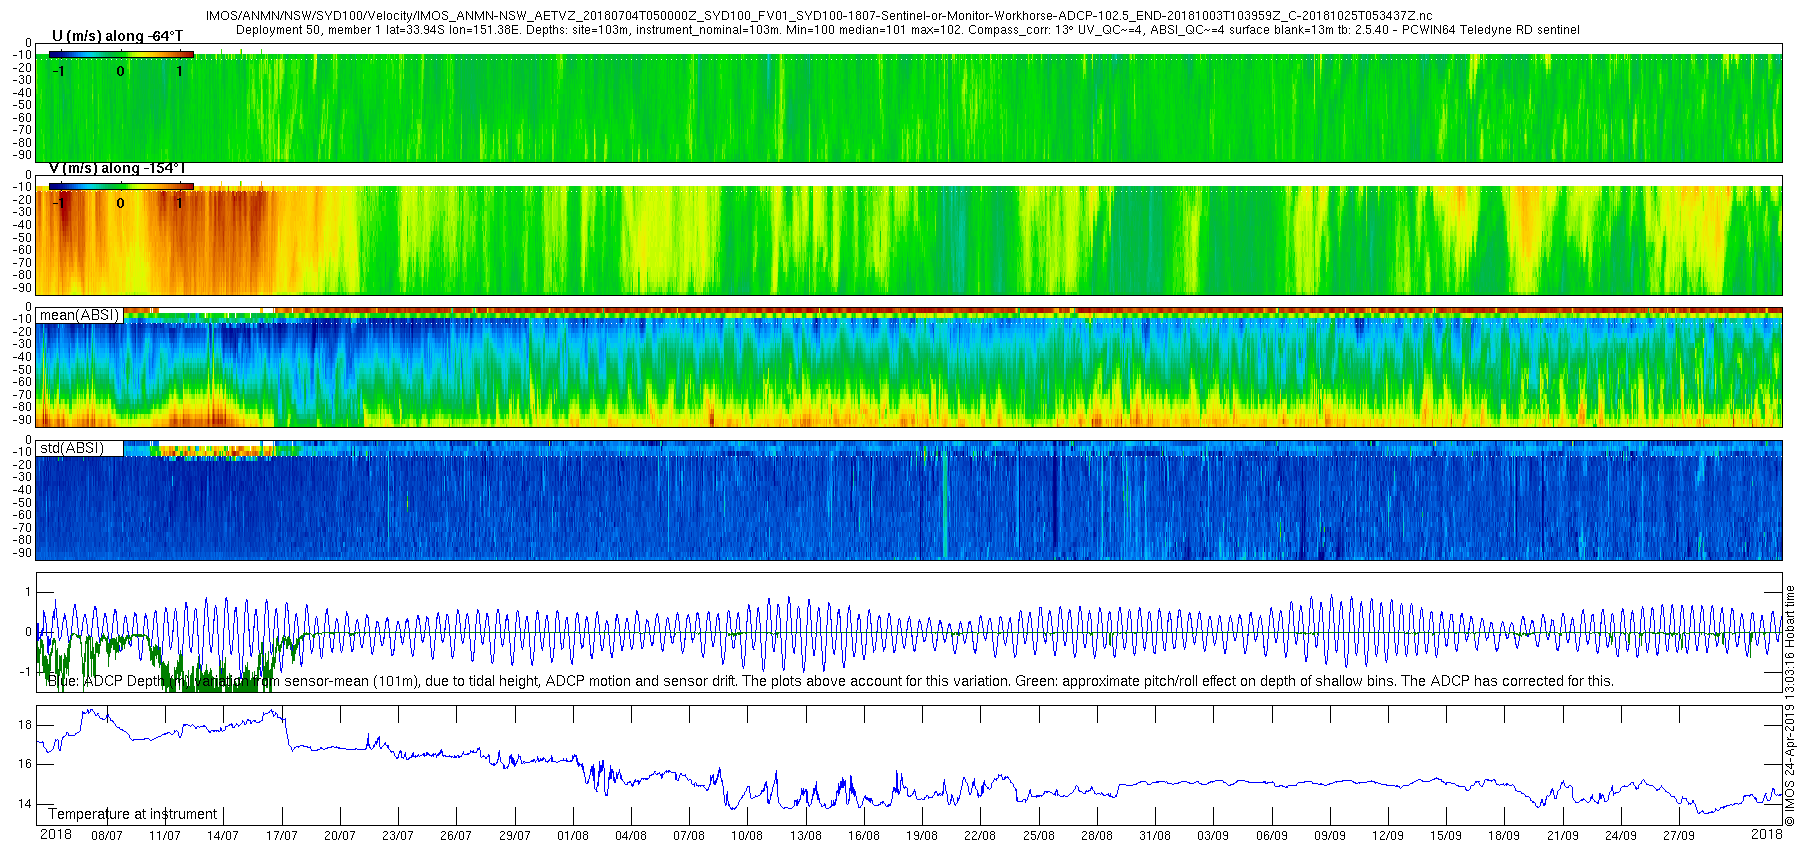
Task: Click the 25/08 date tick label
Action: pos(1039,836)
